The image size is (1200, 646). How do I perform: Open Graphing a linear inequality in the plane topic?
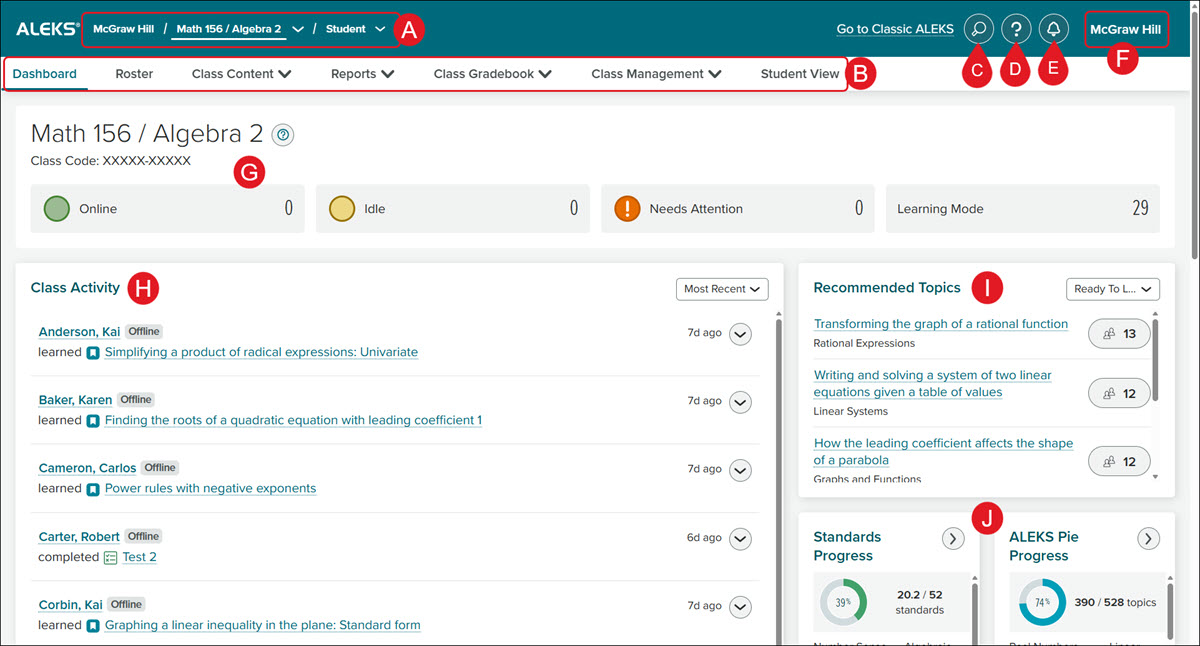tap(262, 625)
